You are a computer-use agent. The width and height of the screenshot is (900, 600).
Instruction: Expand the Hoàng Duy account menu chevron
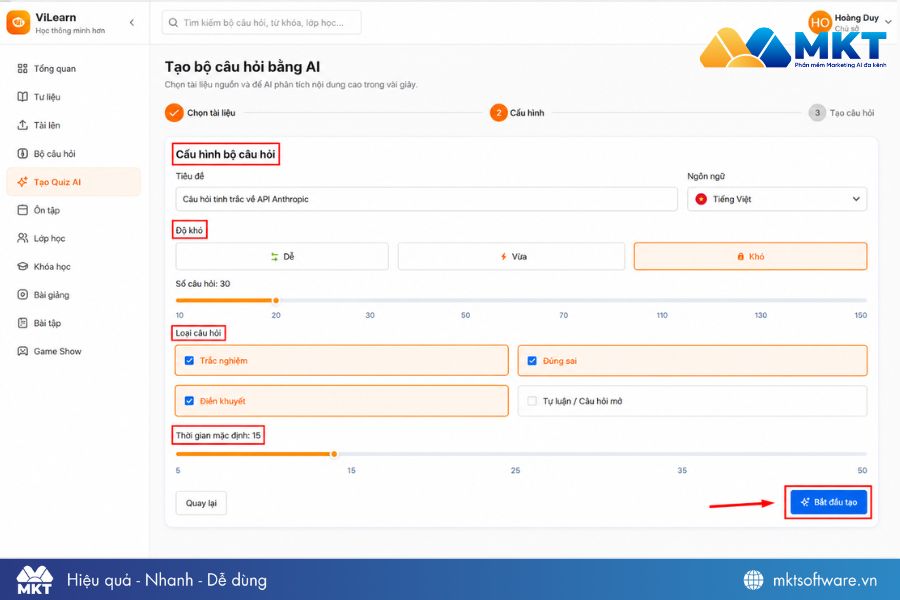point(888,22)
